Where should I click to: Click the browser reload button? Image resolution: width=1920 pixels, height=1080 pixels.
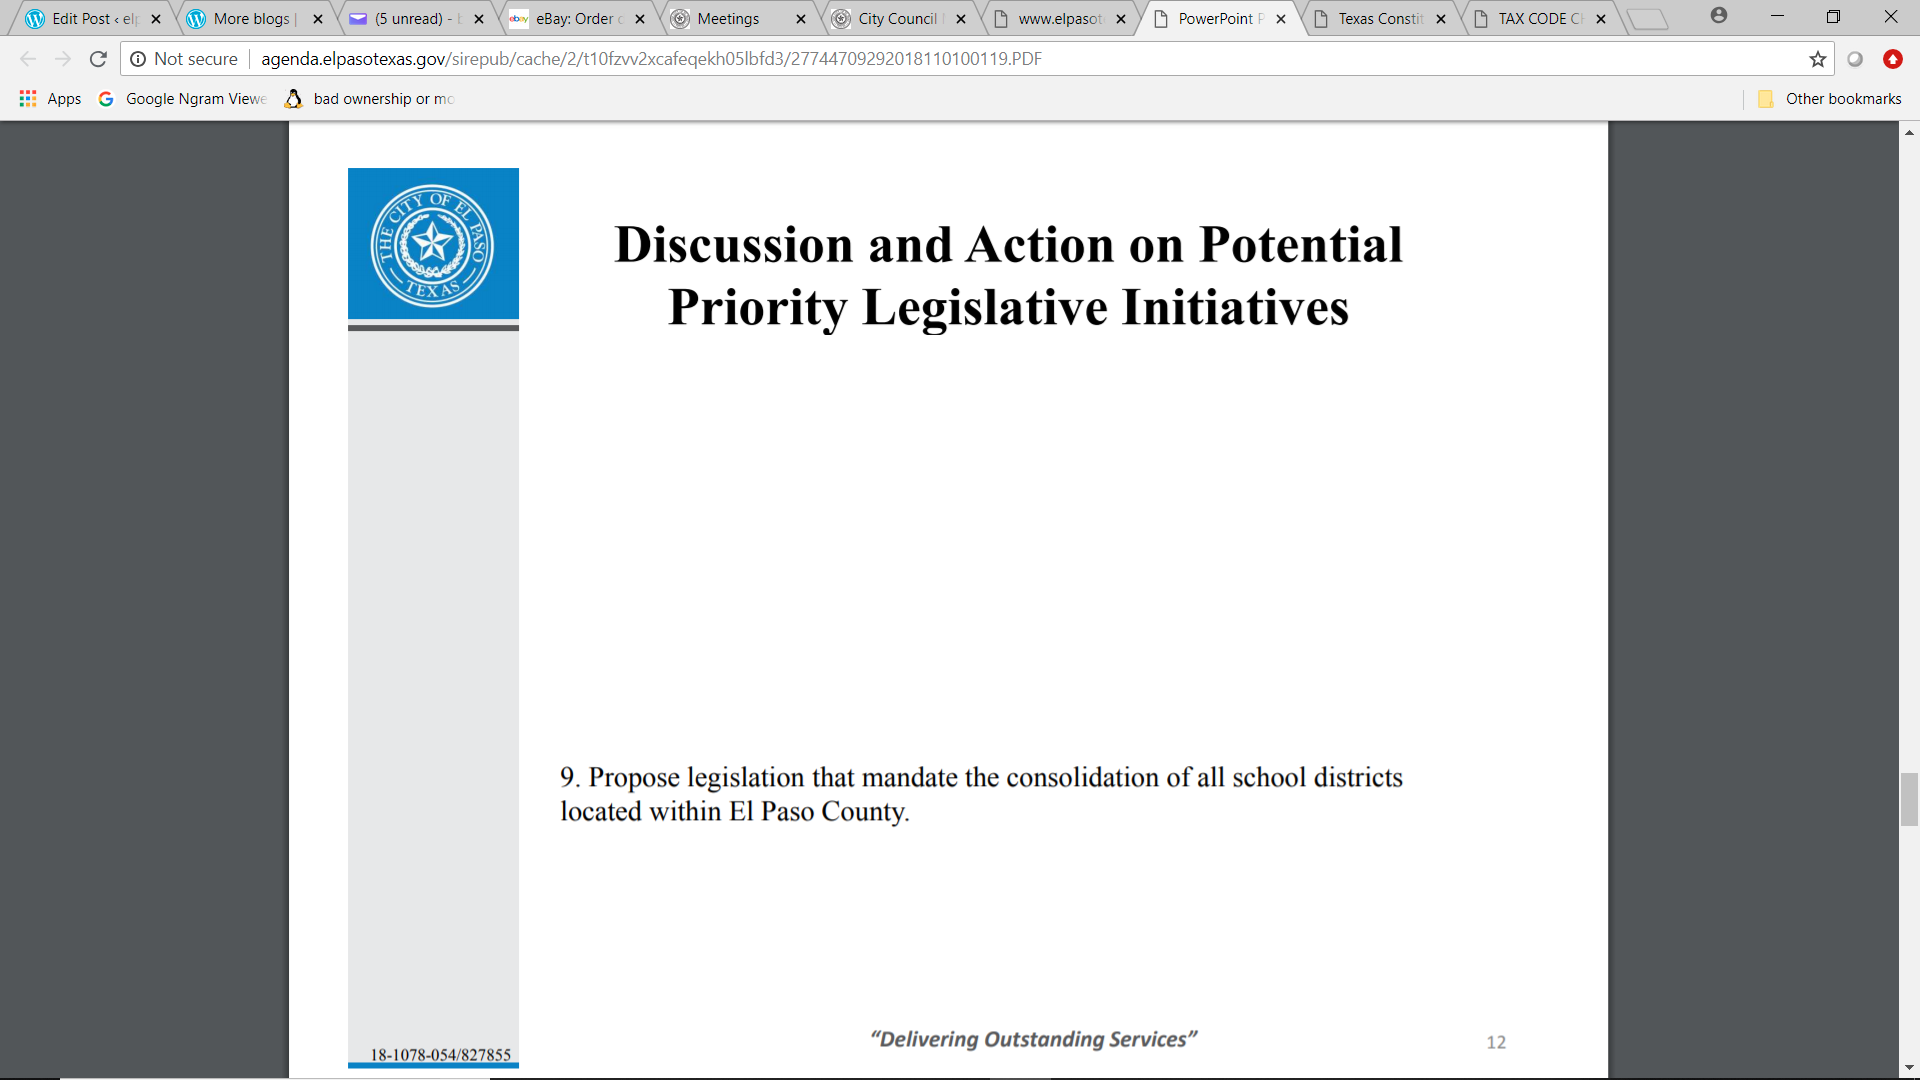(98, 59)
